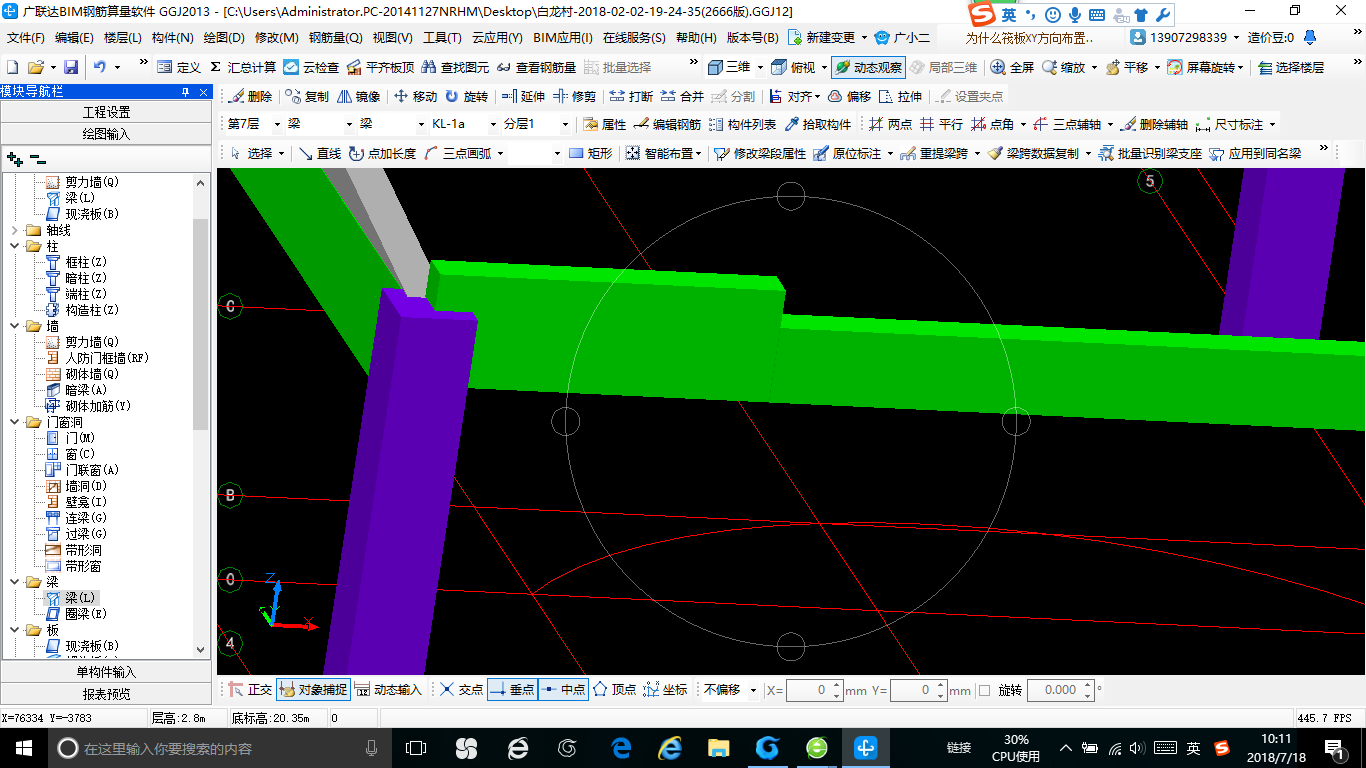Toggle 正交 orthogonal mode
Viewport: 1366px width, 768px height.
[250, 690]
